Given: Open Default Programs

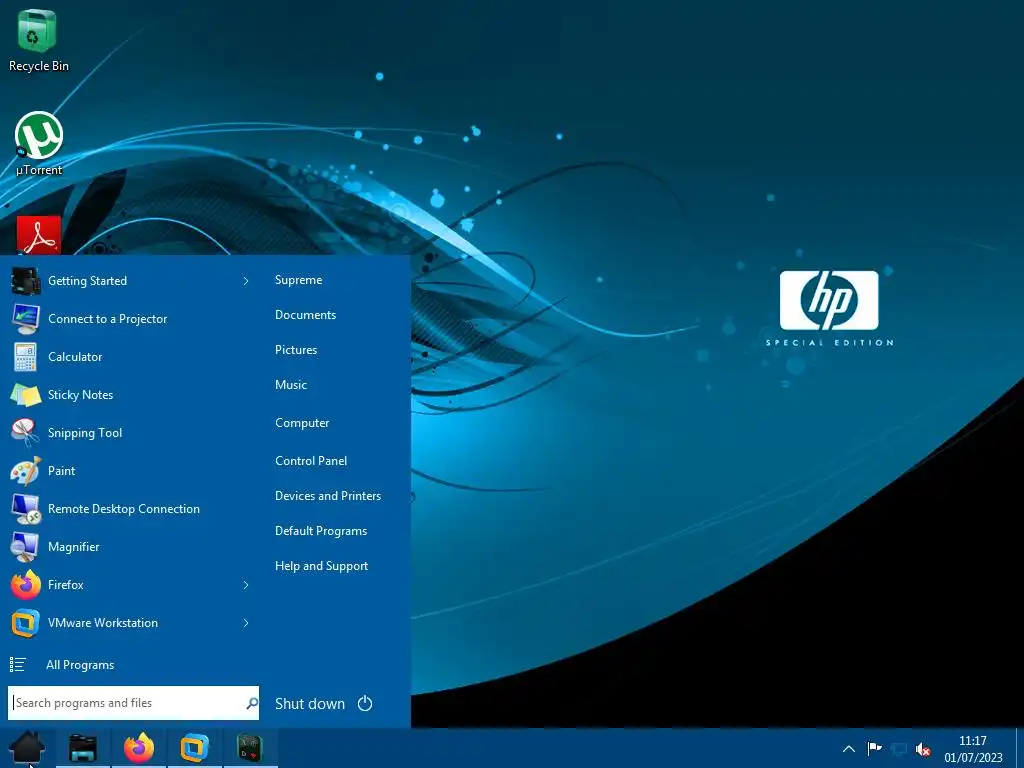Looking at the screenshot, I should [x=321, y=531].
